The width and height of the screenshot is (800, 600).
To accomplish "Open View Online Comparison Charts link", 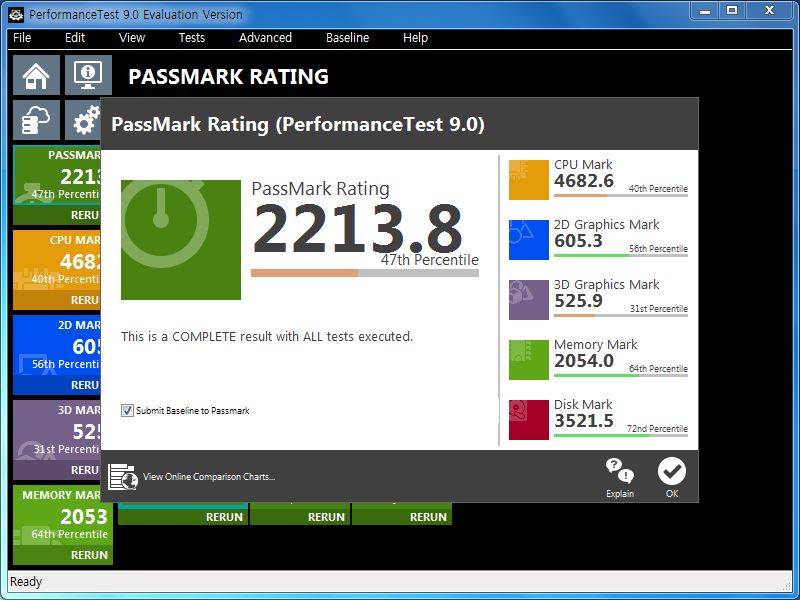I will tap(209, 477).
